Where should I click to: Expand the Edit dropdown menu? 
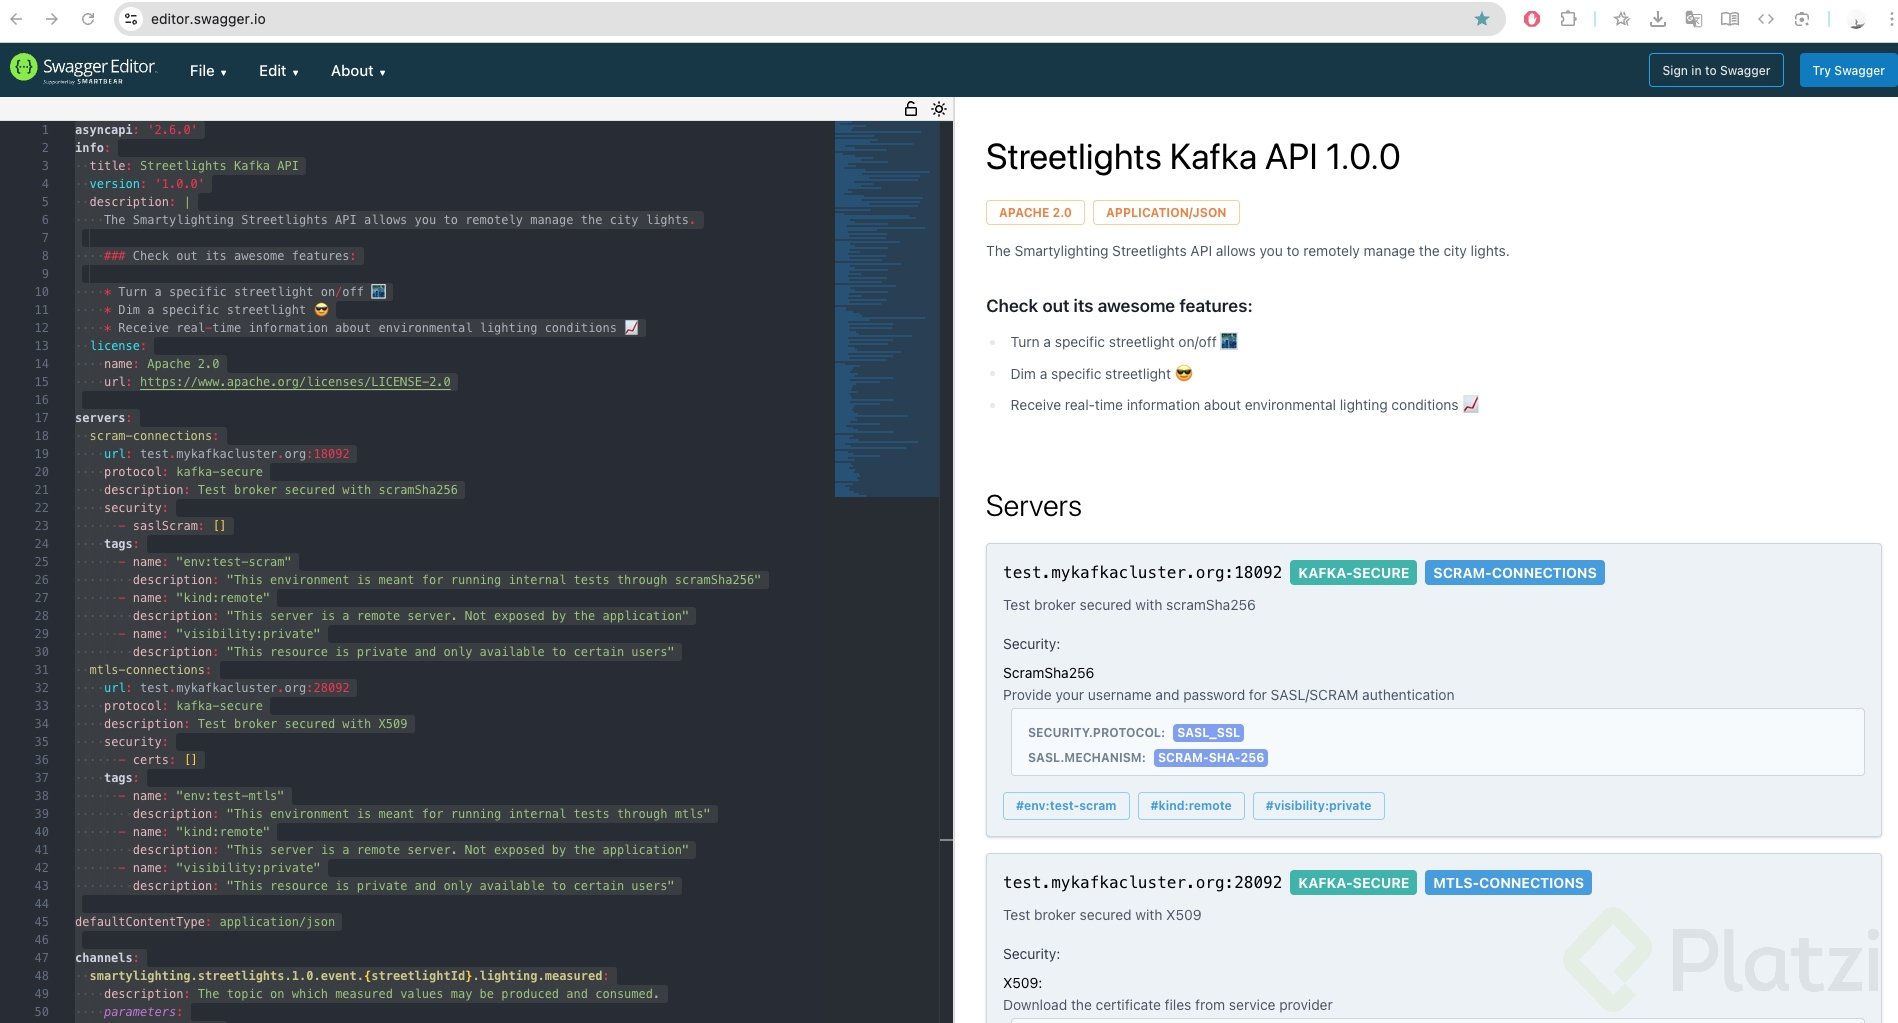(x=278, y=71)
